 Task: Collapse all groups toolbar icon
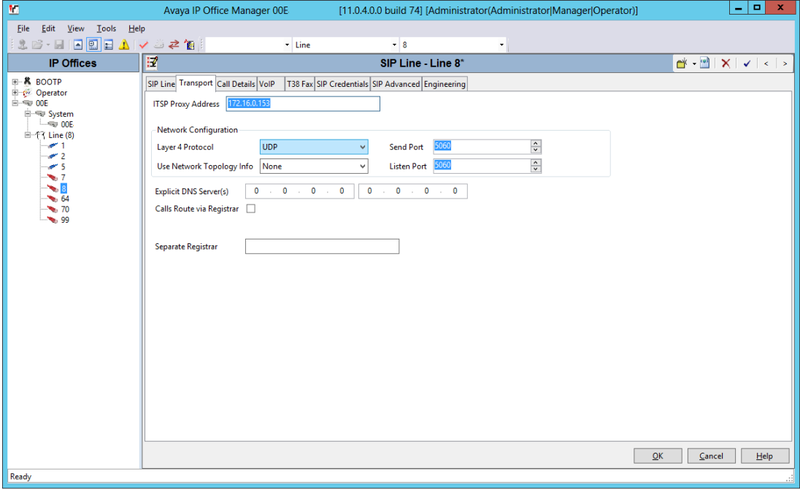78,45
